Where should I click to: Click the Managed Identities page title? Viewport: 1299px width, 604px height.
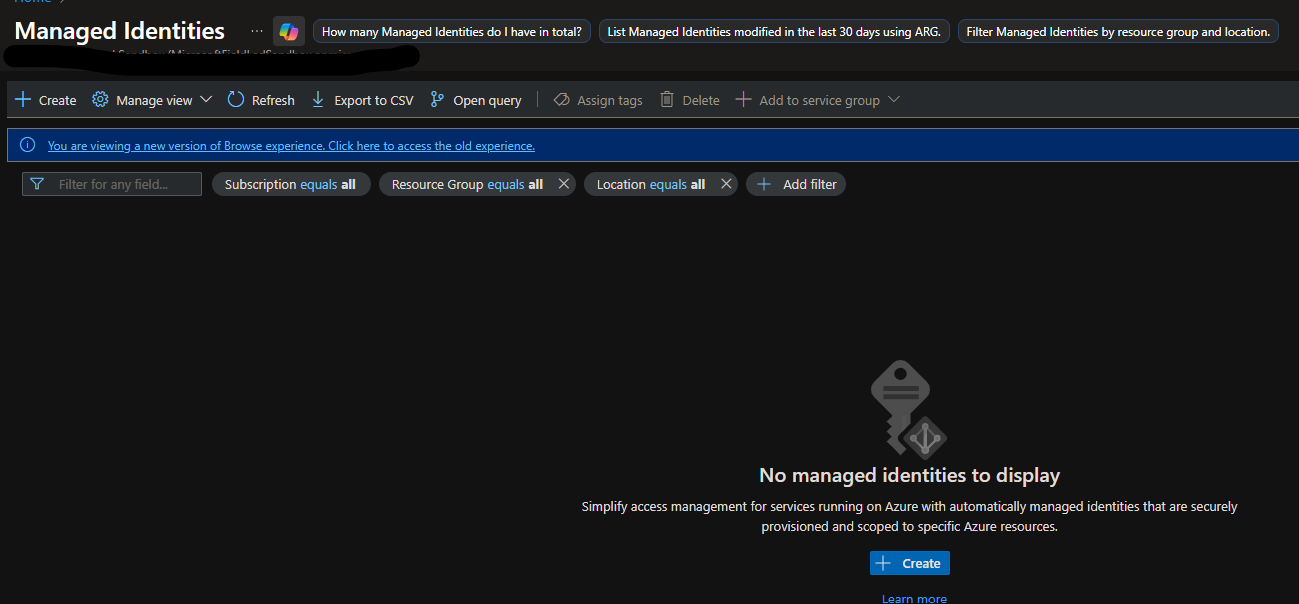119,31
